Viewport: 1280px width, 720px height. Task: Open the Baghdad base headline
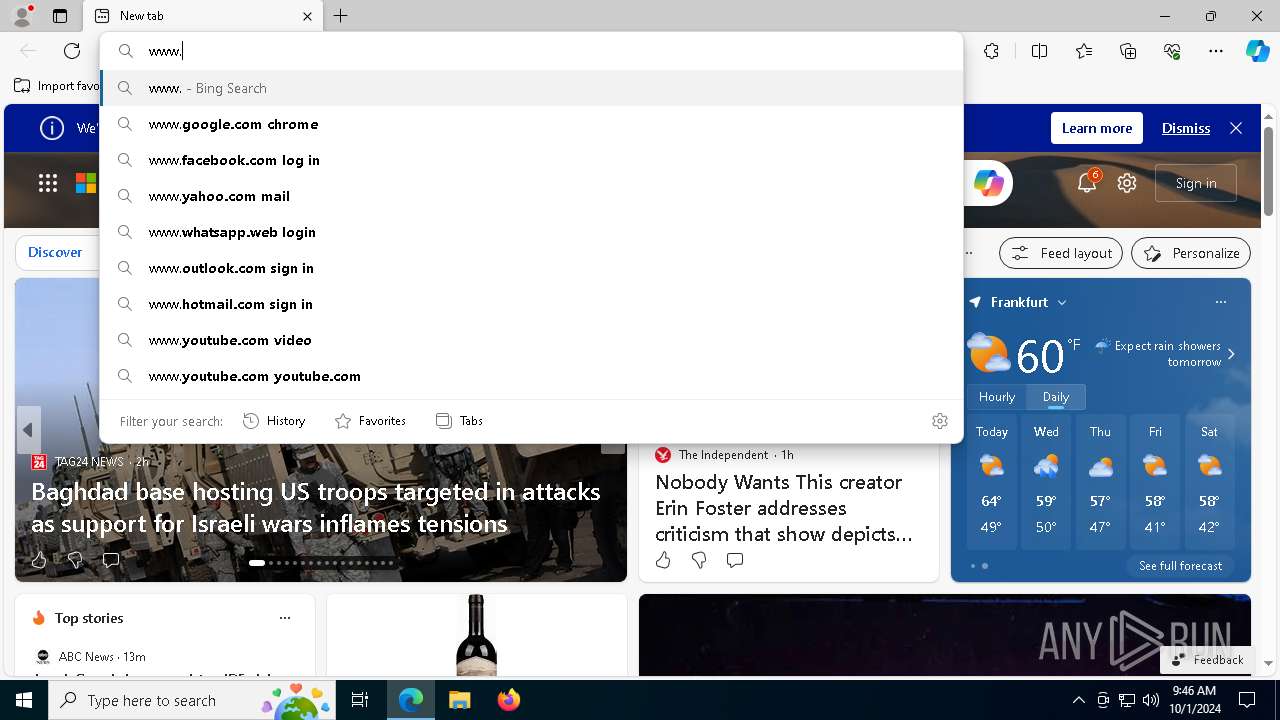tap(316, 508)
